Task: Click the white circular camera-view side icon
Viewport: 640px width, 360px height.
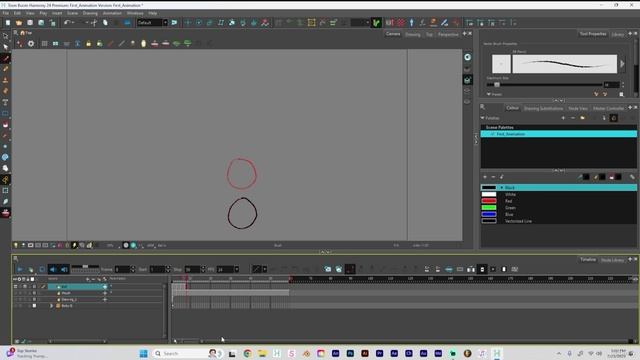Action: (x=467, y=58)
